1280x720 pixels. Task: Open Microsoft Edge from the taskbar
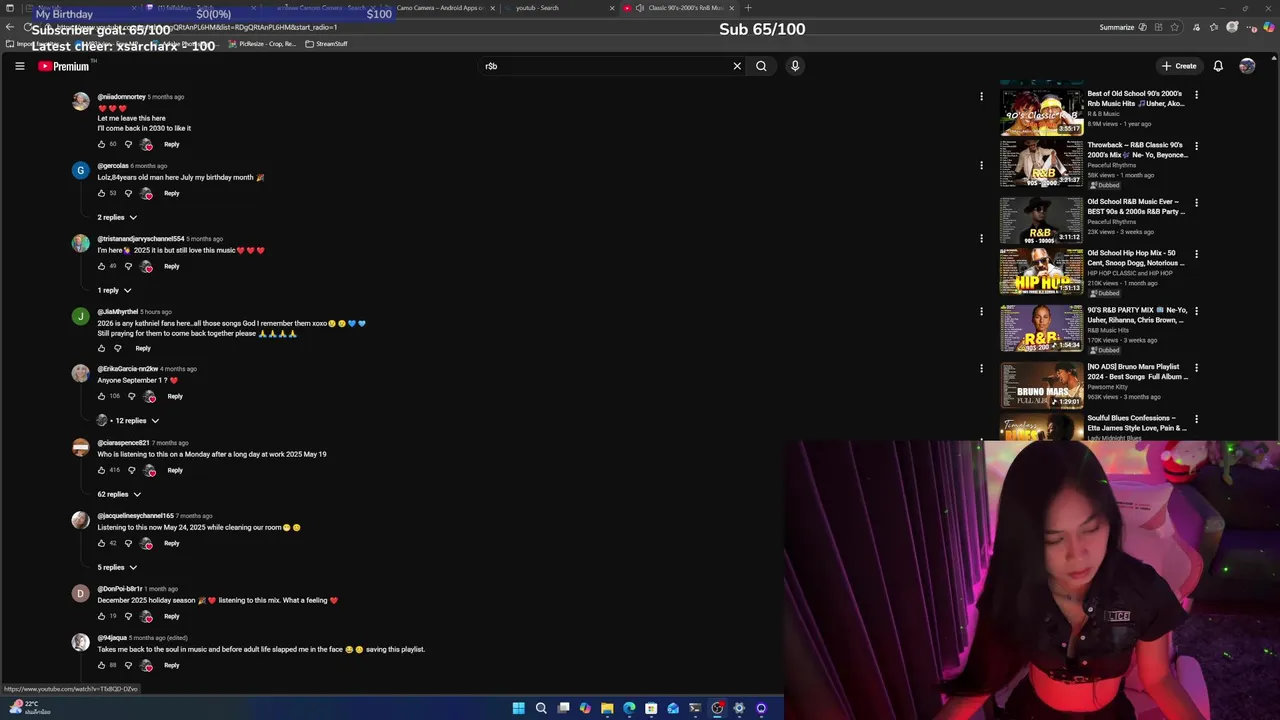629,708
